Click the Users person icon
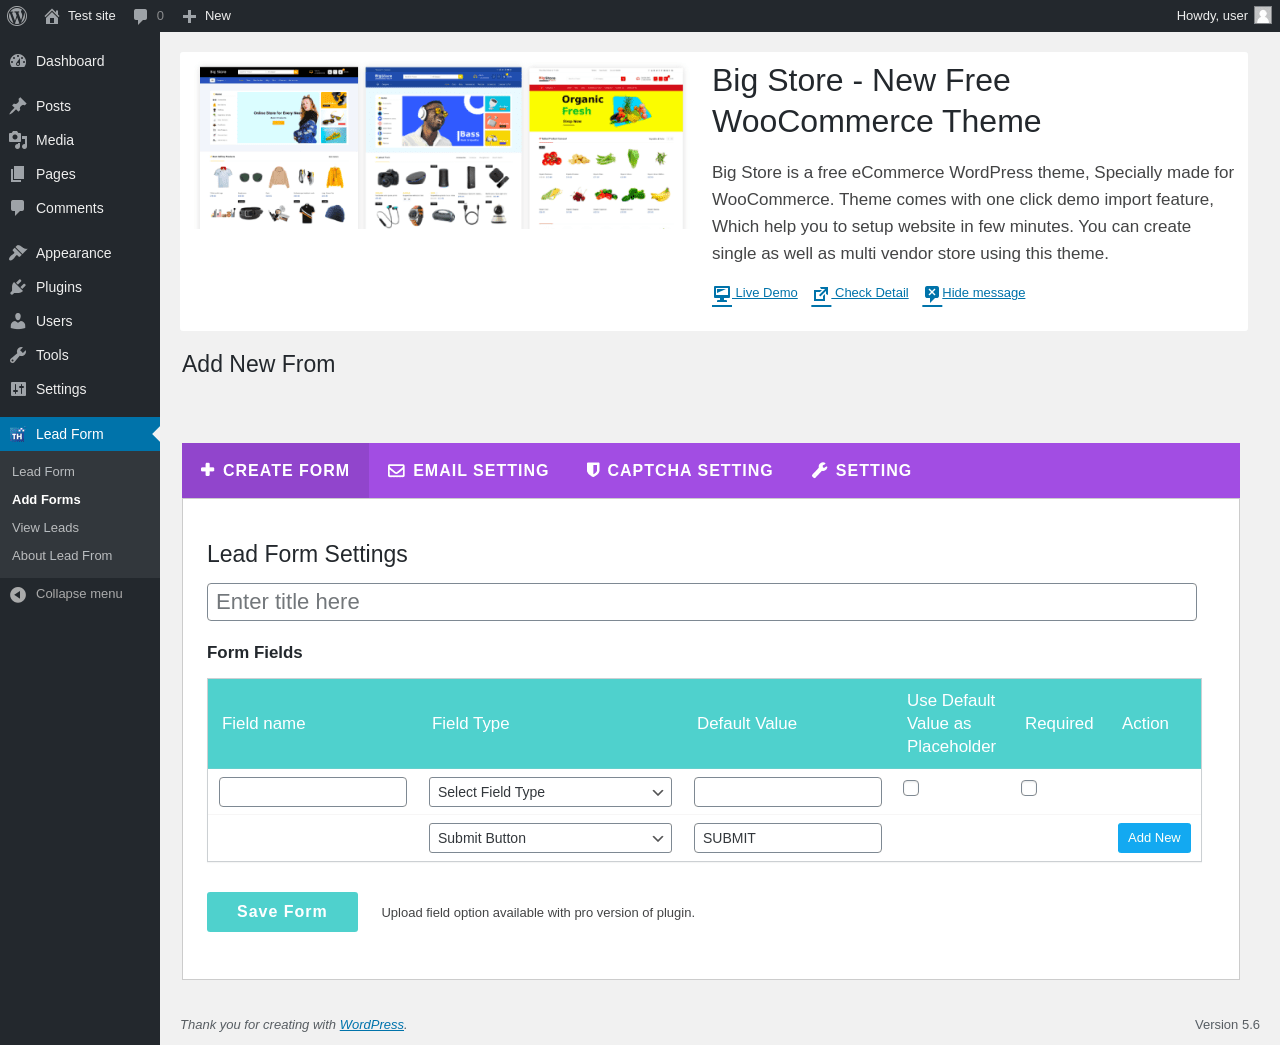This screenshot has height=1045, width=1280. pos(18,321)
